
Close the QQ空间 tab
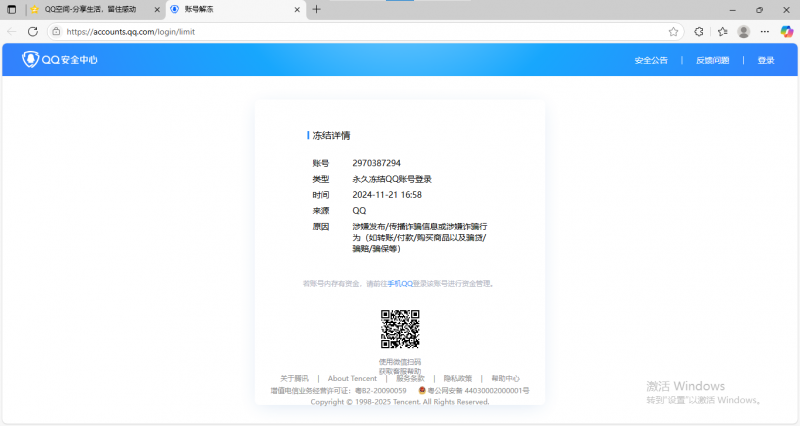pos(157,9)
